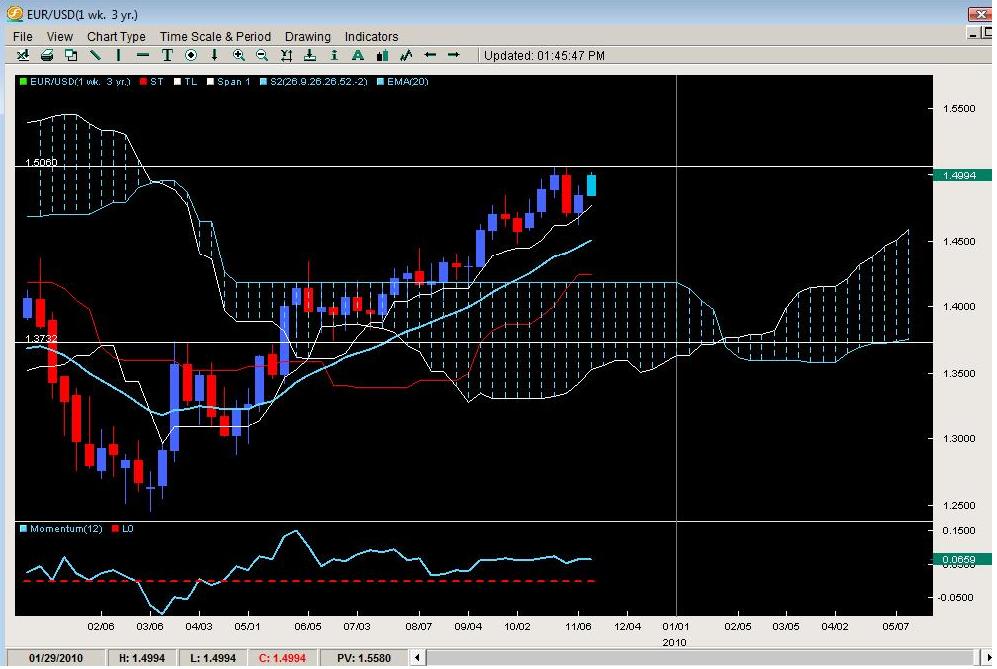Open the Chart Type menu
Viewport: 997px width, 669px height.
coord(116,36)
